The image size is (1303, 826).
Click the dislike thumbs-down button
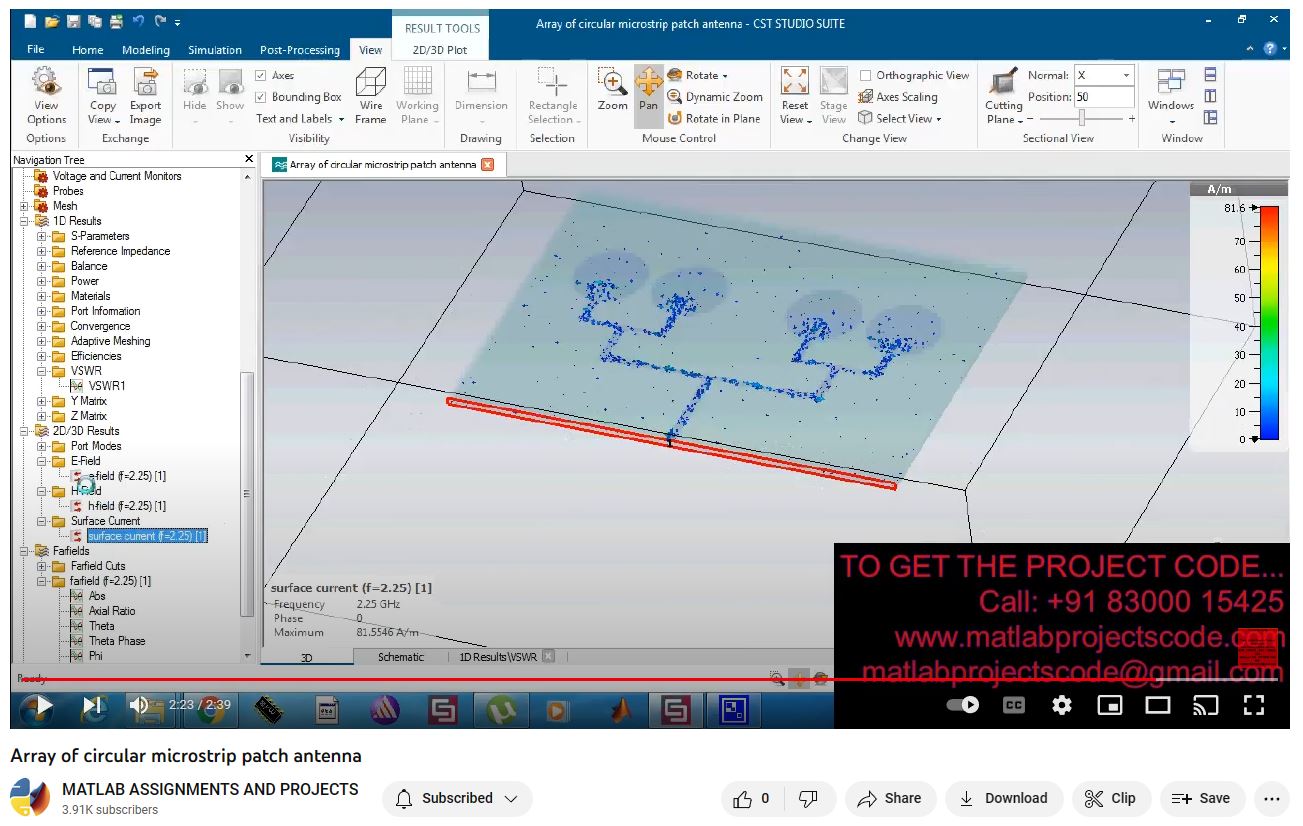point(808,798)
